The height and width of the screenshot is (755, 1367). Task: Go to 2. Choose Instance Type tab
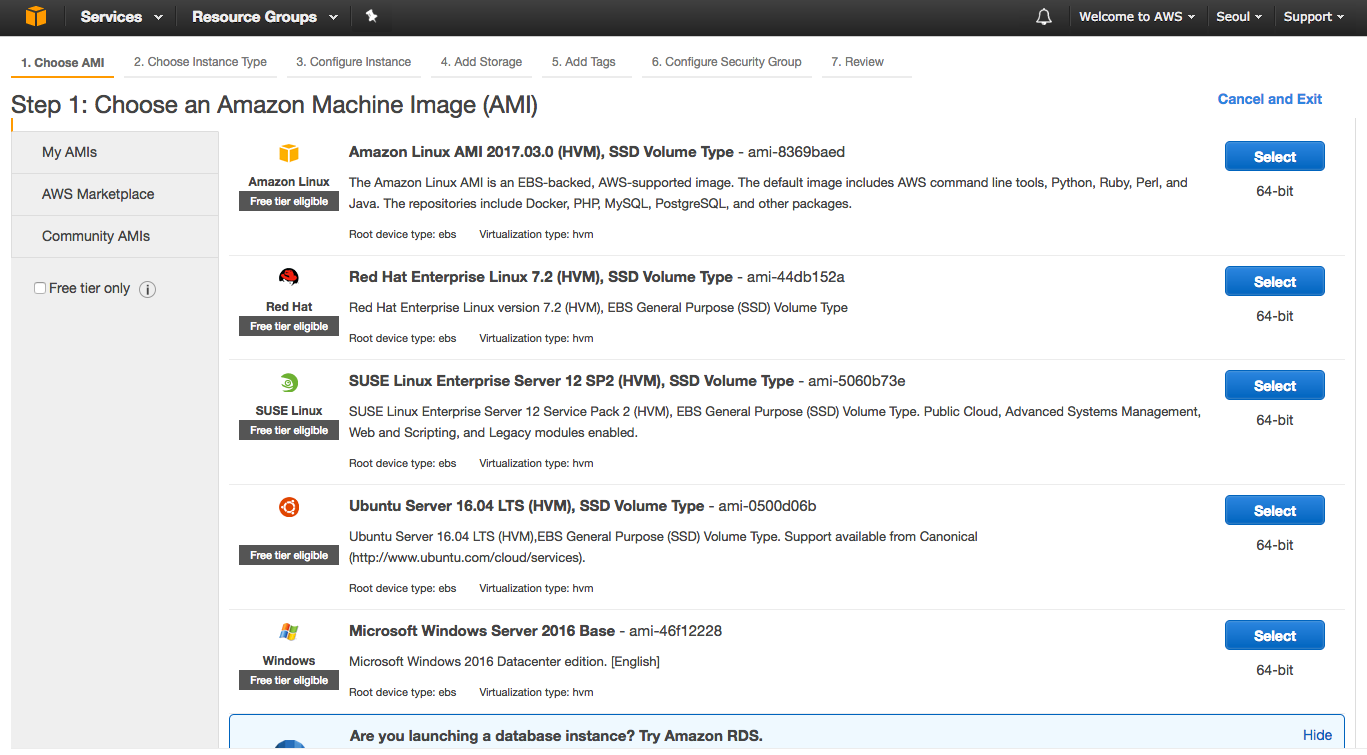pyautogui.click(x=200, y=62)
